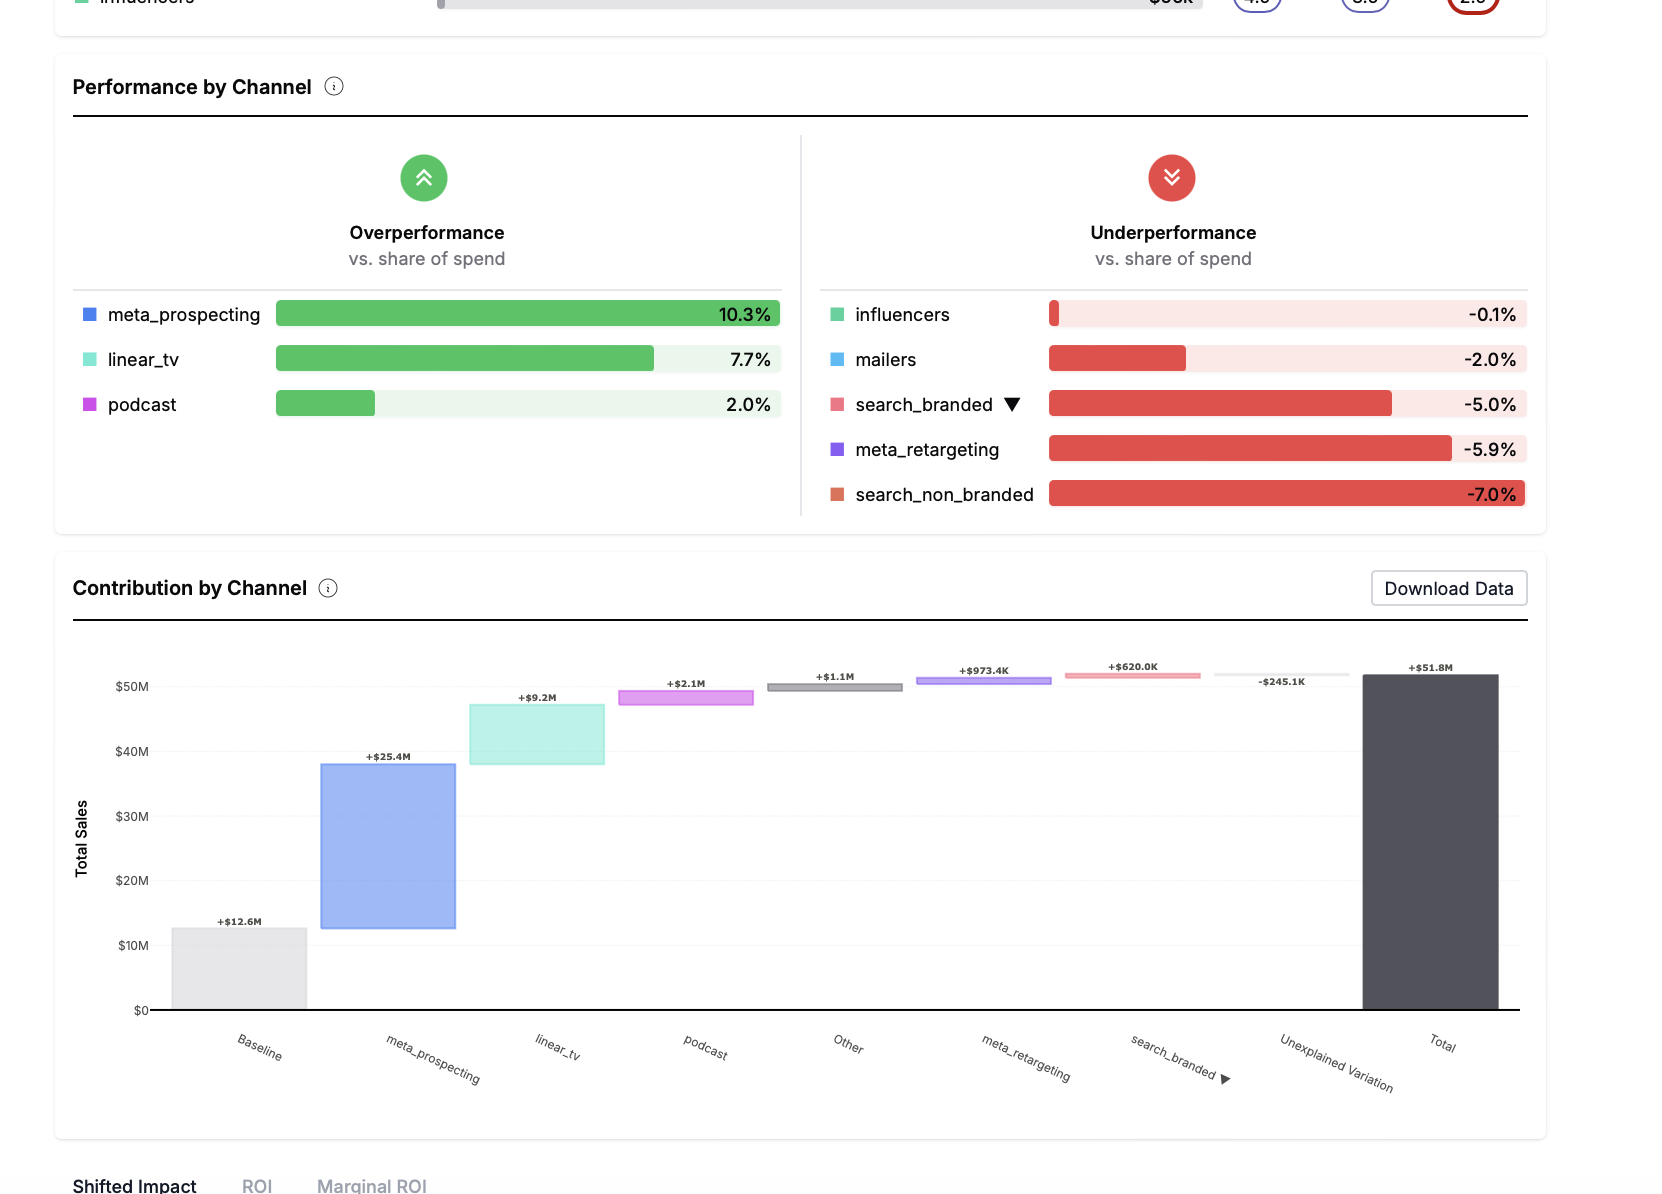This screenshot has height=1194, width=1662.
Task: Open the Marginal ROI tab
Action: point(371,1185)
